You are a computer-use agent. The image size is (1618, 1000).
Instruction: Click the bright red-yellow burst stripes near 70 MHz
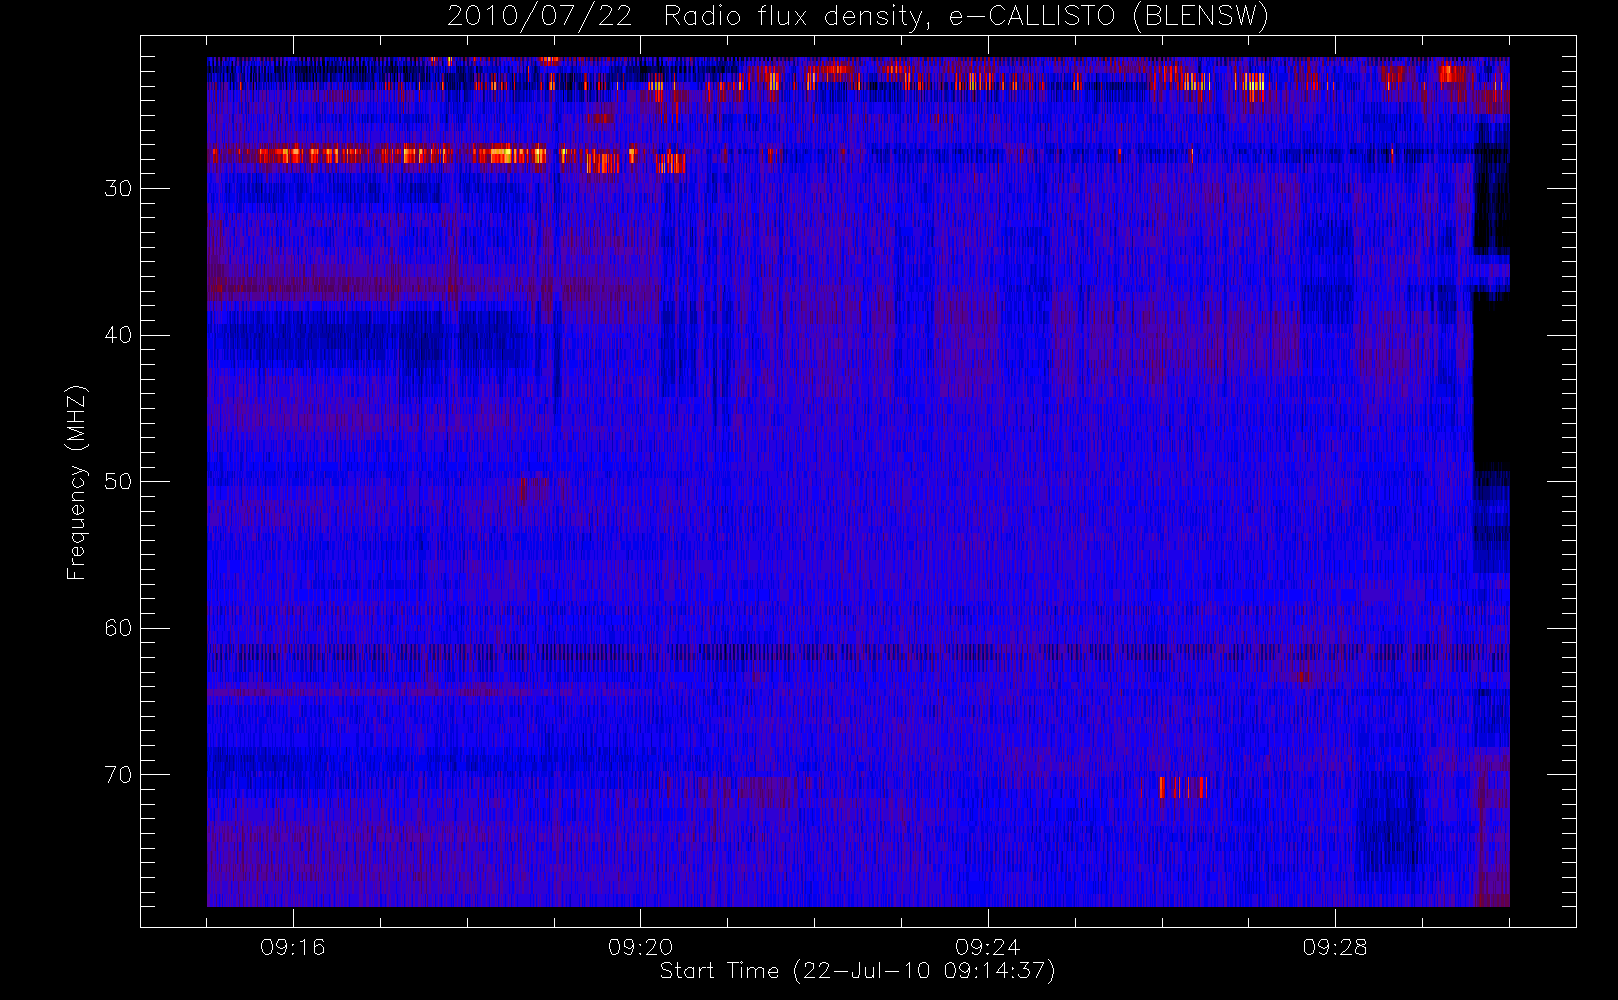pos(1183,788)
